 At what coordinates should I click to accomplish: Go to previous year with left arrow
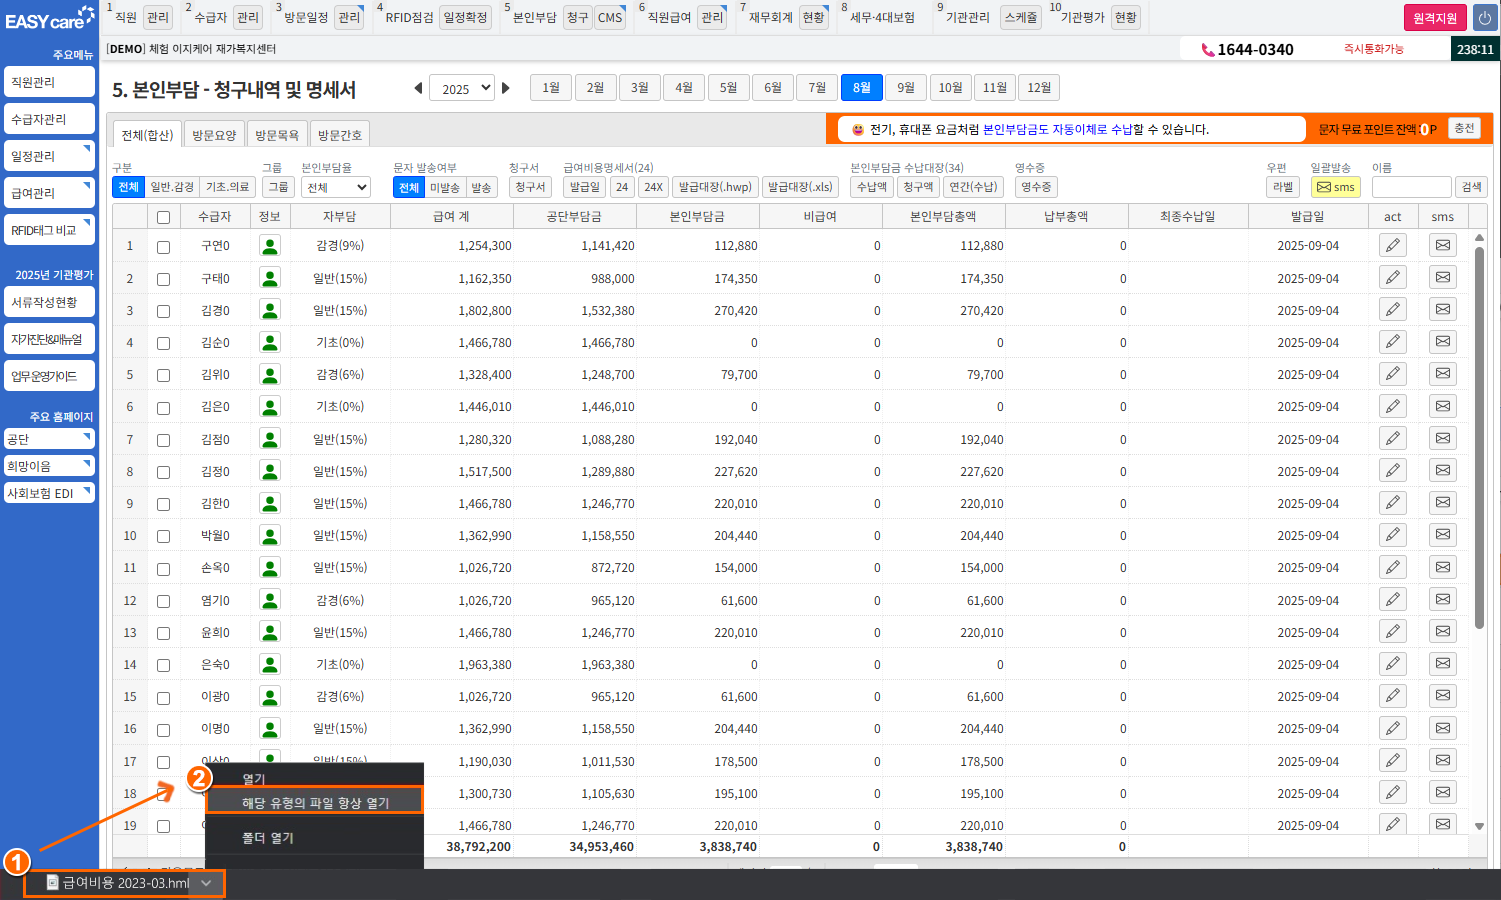click(418, 88)
